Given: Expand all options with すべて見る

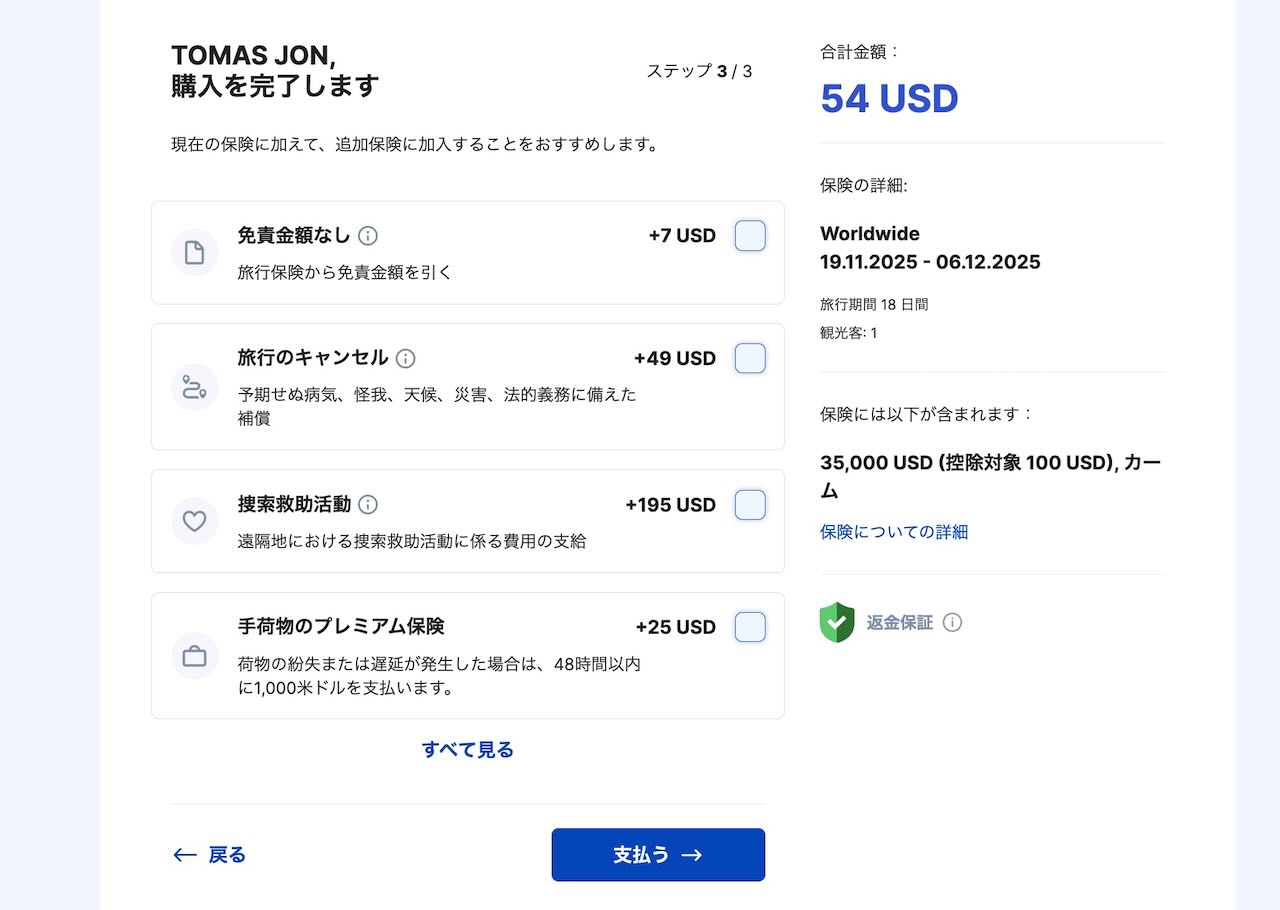Looking at the screenshot, I should [467, 749].
